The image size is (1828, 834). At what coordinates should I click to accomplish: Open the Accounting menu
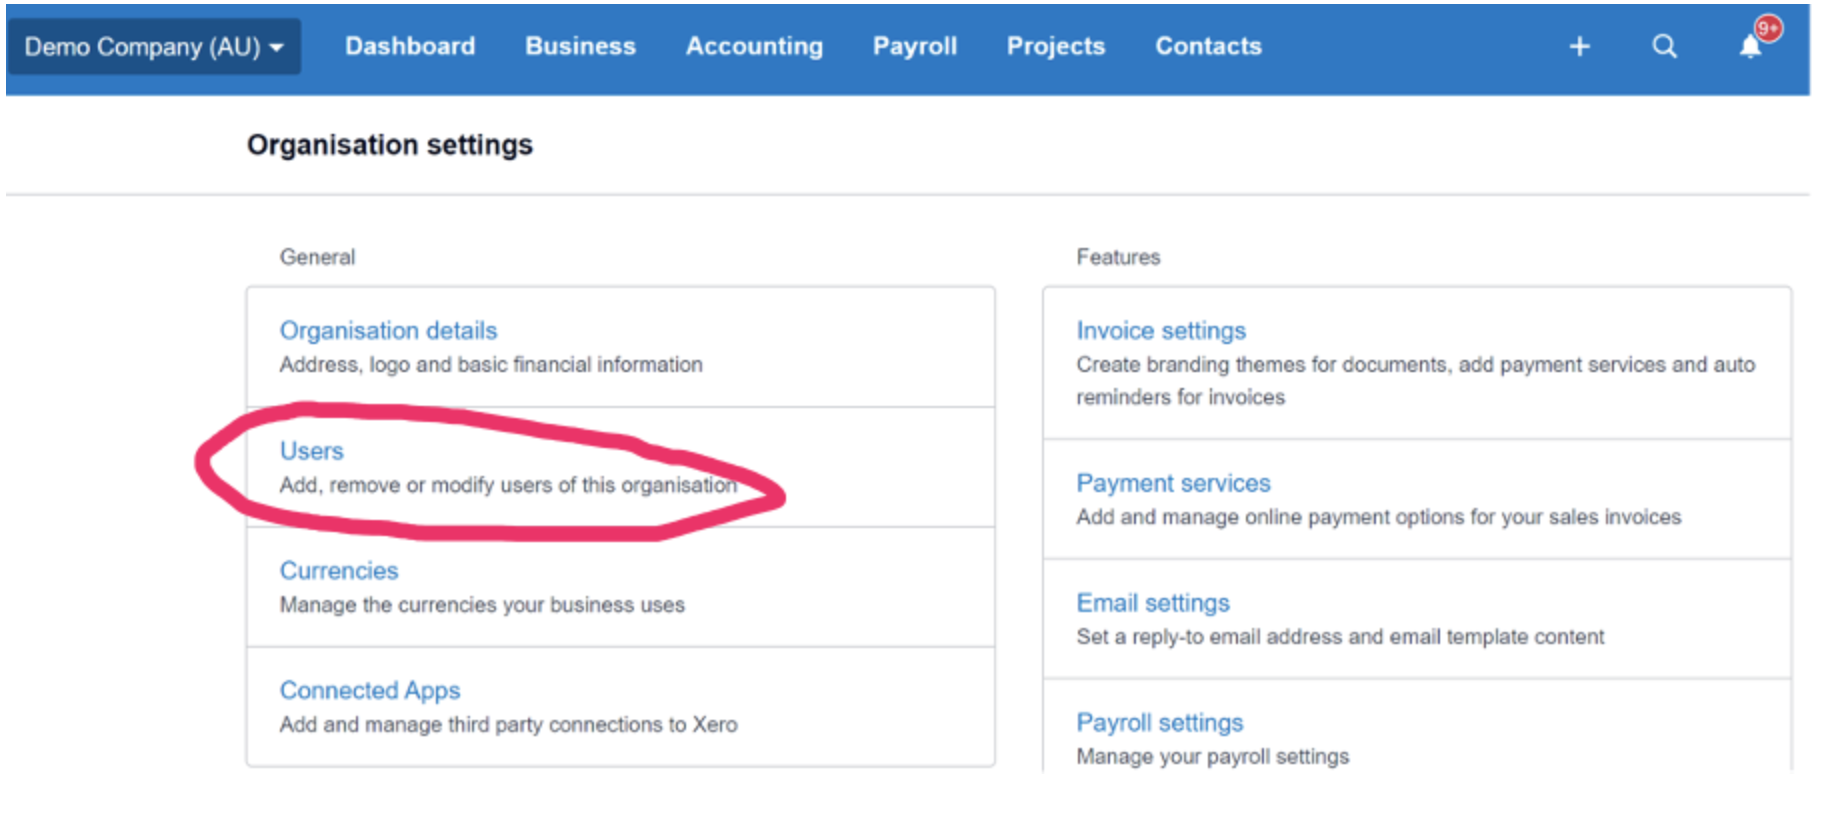(x=754, y=46)
